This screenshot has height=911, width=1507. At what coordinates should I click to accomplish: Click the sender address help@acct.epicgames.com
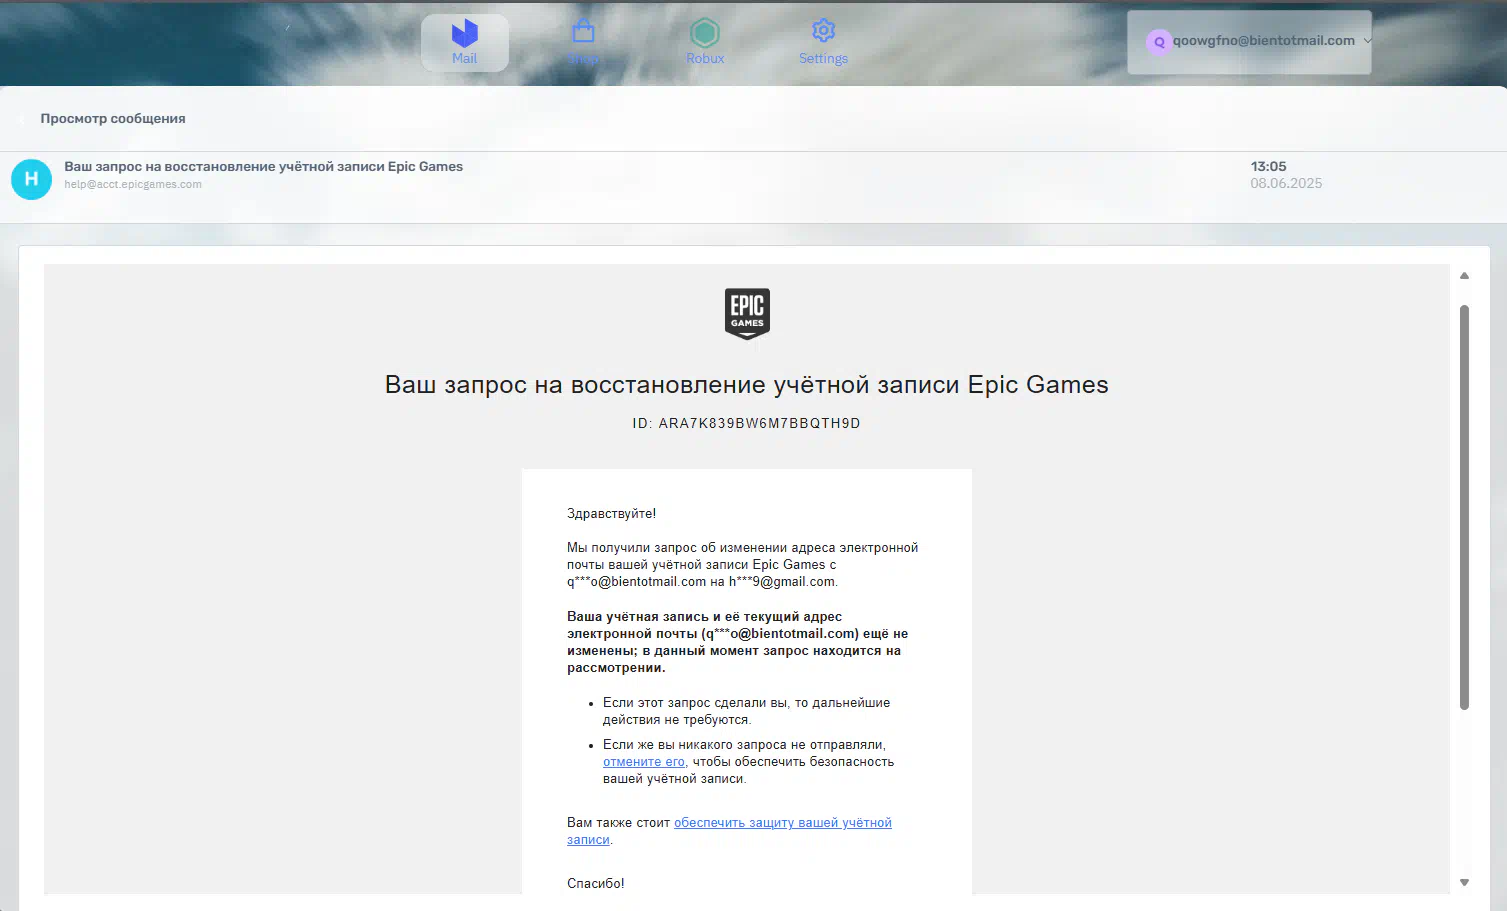(133, 185)
